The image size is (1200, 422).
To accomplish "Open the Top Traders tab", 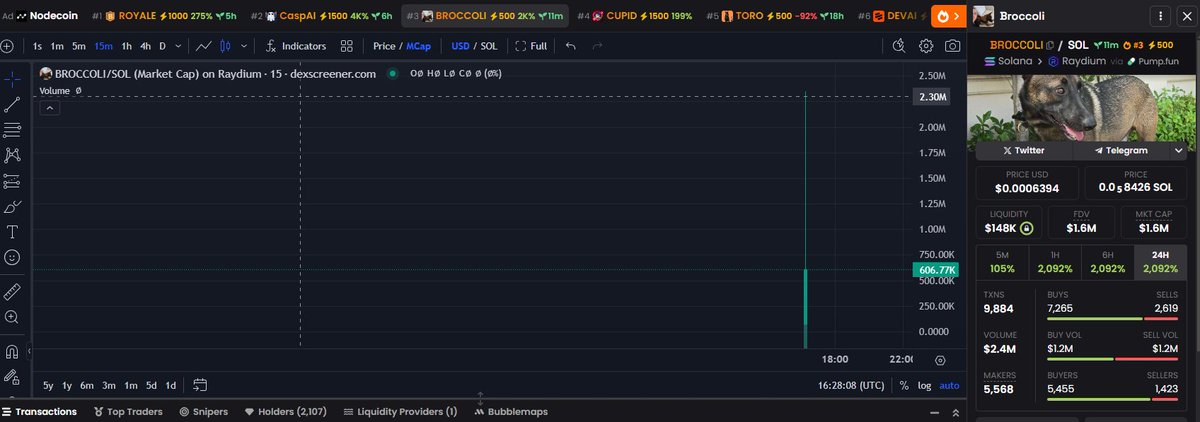I will 128,411.
